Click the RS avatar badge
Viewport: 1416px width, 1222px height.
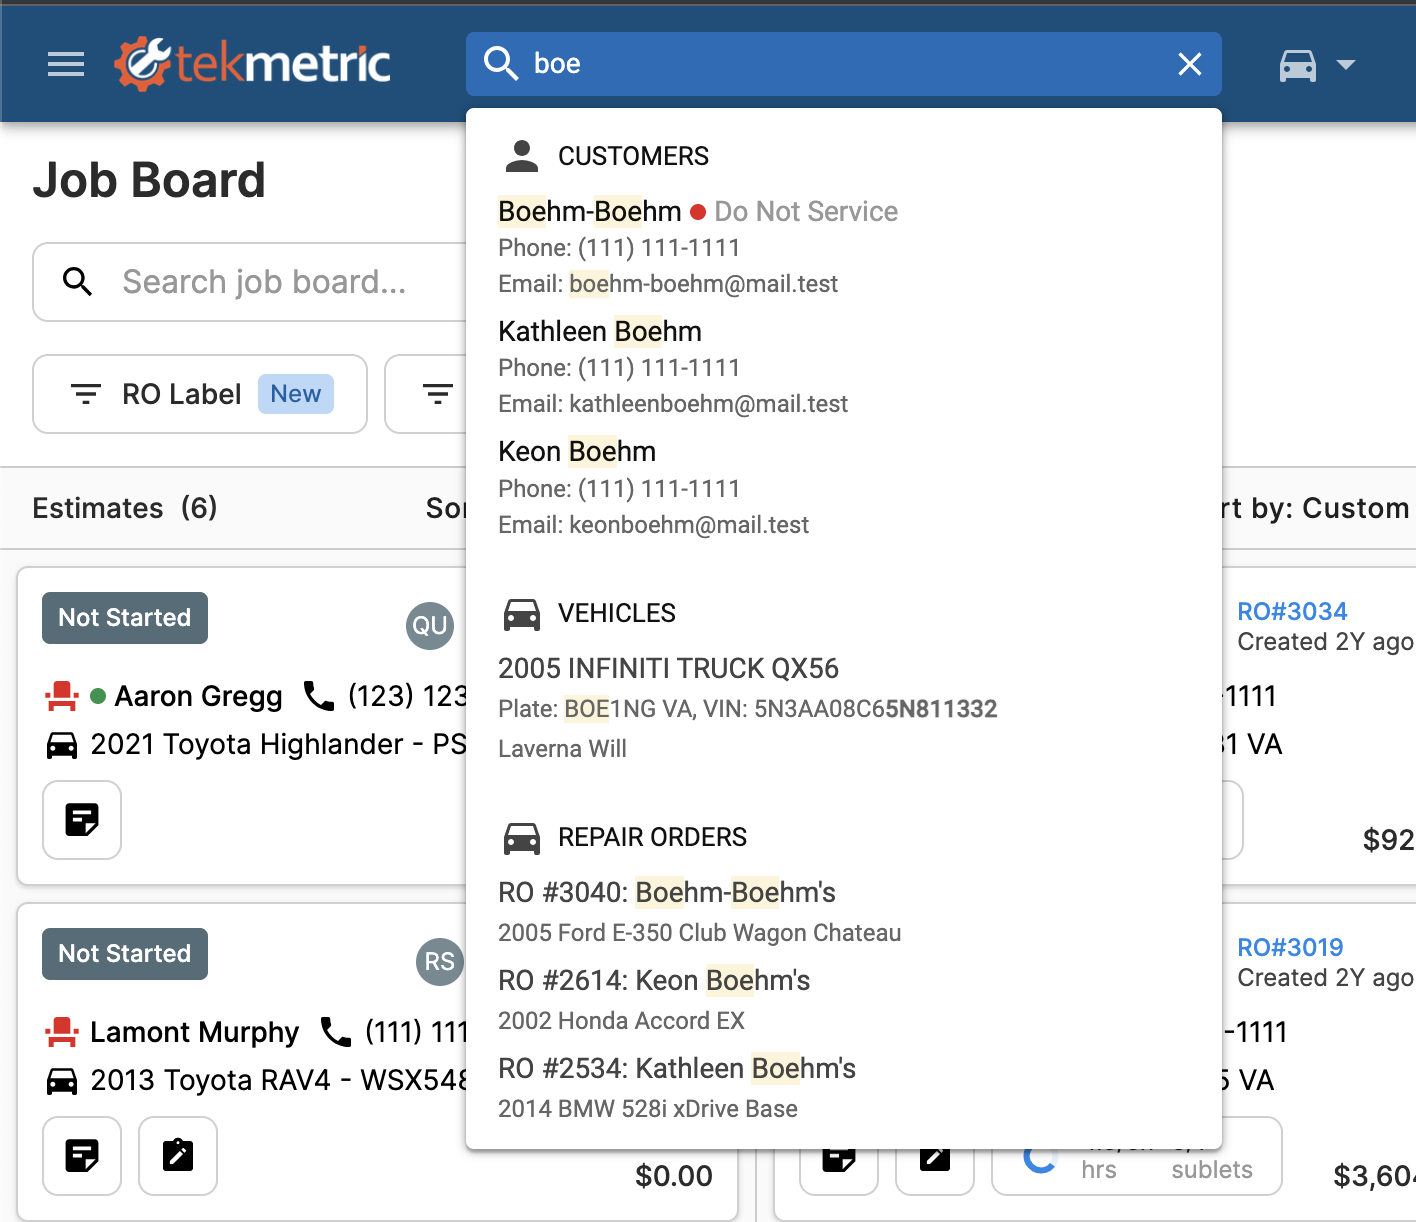click(440, 962)
